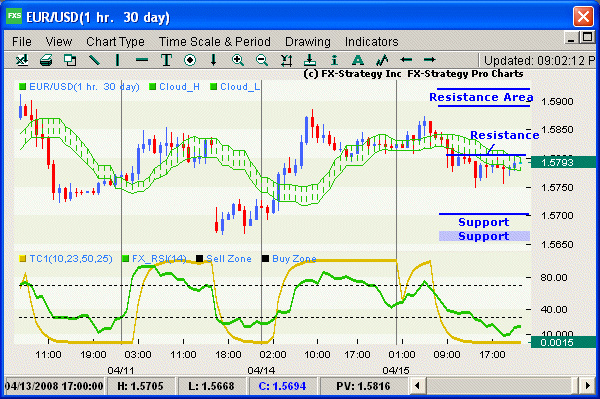The height and width of the screenshot is (399, 600).
Task: Click the Cloud_H legend color square
Action: (x=152, y=87)
